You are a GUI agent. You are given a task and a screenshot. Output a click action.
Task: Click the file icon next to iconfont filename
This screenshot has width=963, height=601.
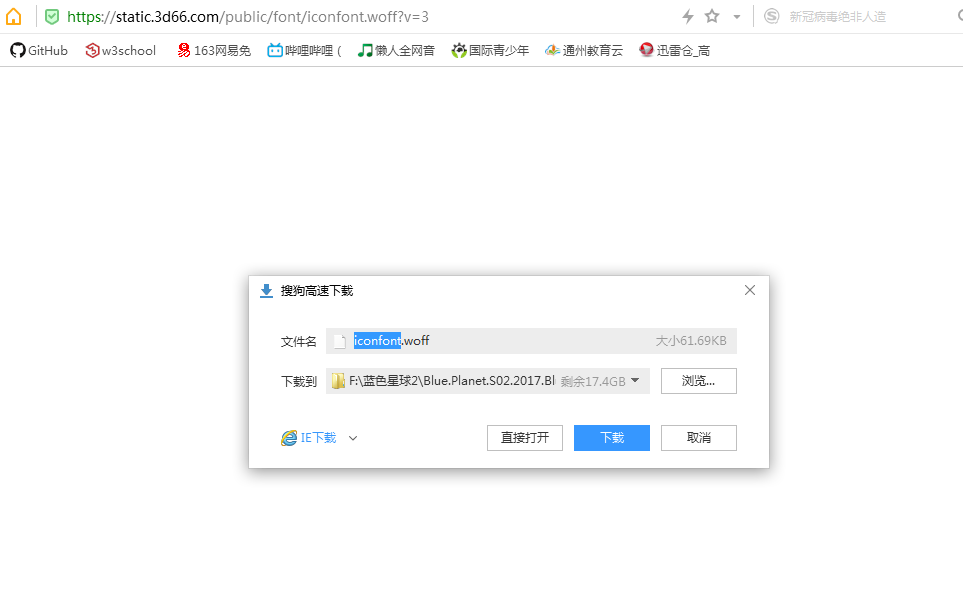point(340,340)
